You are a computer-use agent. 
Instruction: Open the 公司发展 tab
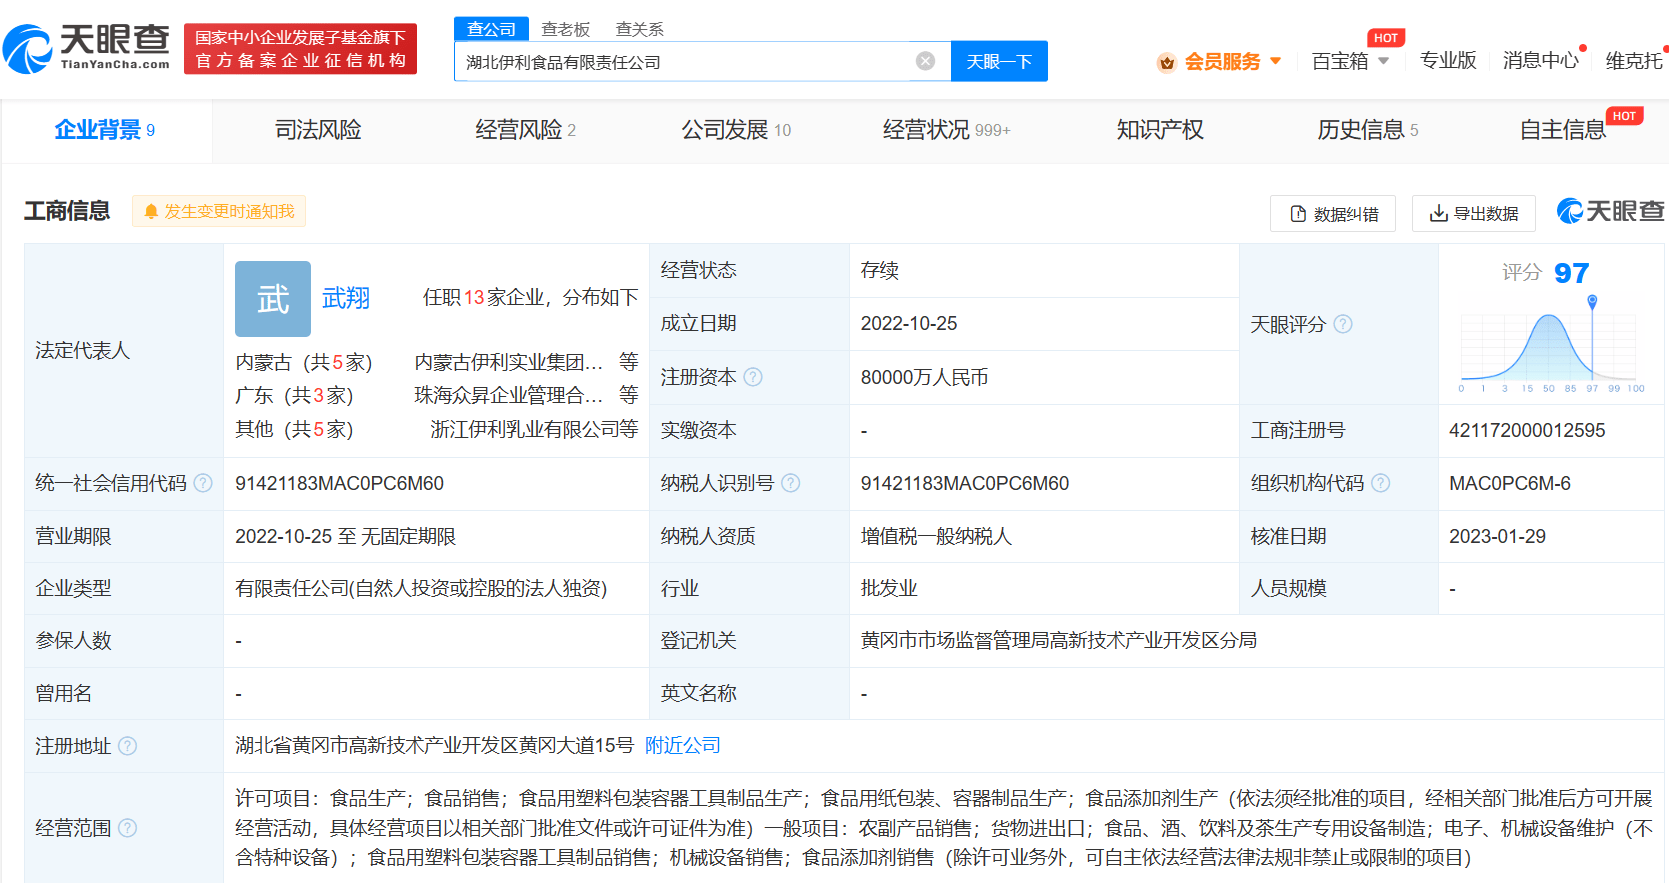coord(736,130)
